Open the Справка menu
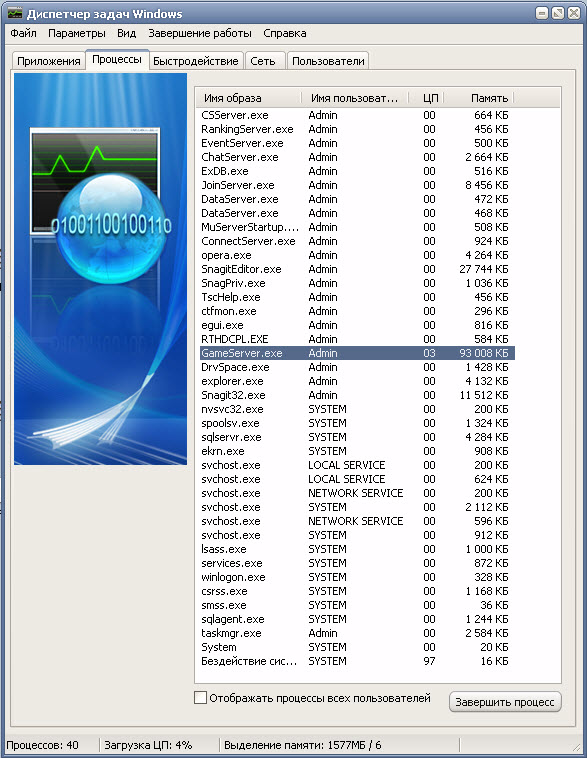Image resolution: width=587 pixels, height=758 pixels. [285, 33]
